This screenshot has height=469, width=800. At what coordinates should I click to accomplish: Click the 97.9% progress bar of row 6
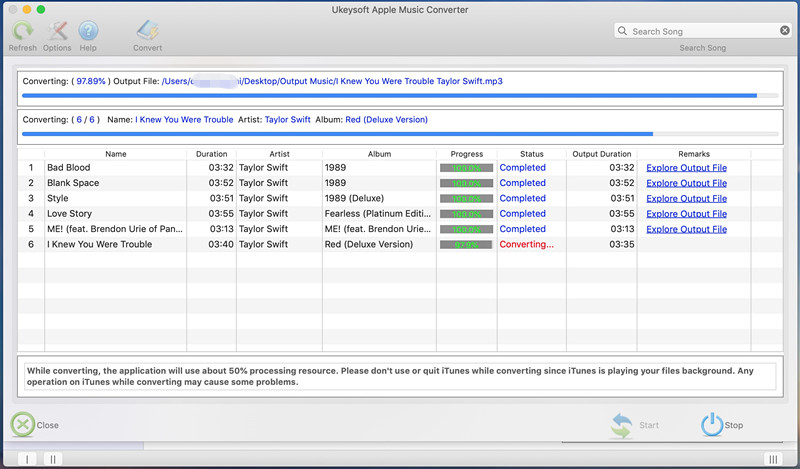[x=466, y=245]
